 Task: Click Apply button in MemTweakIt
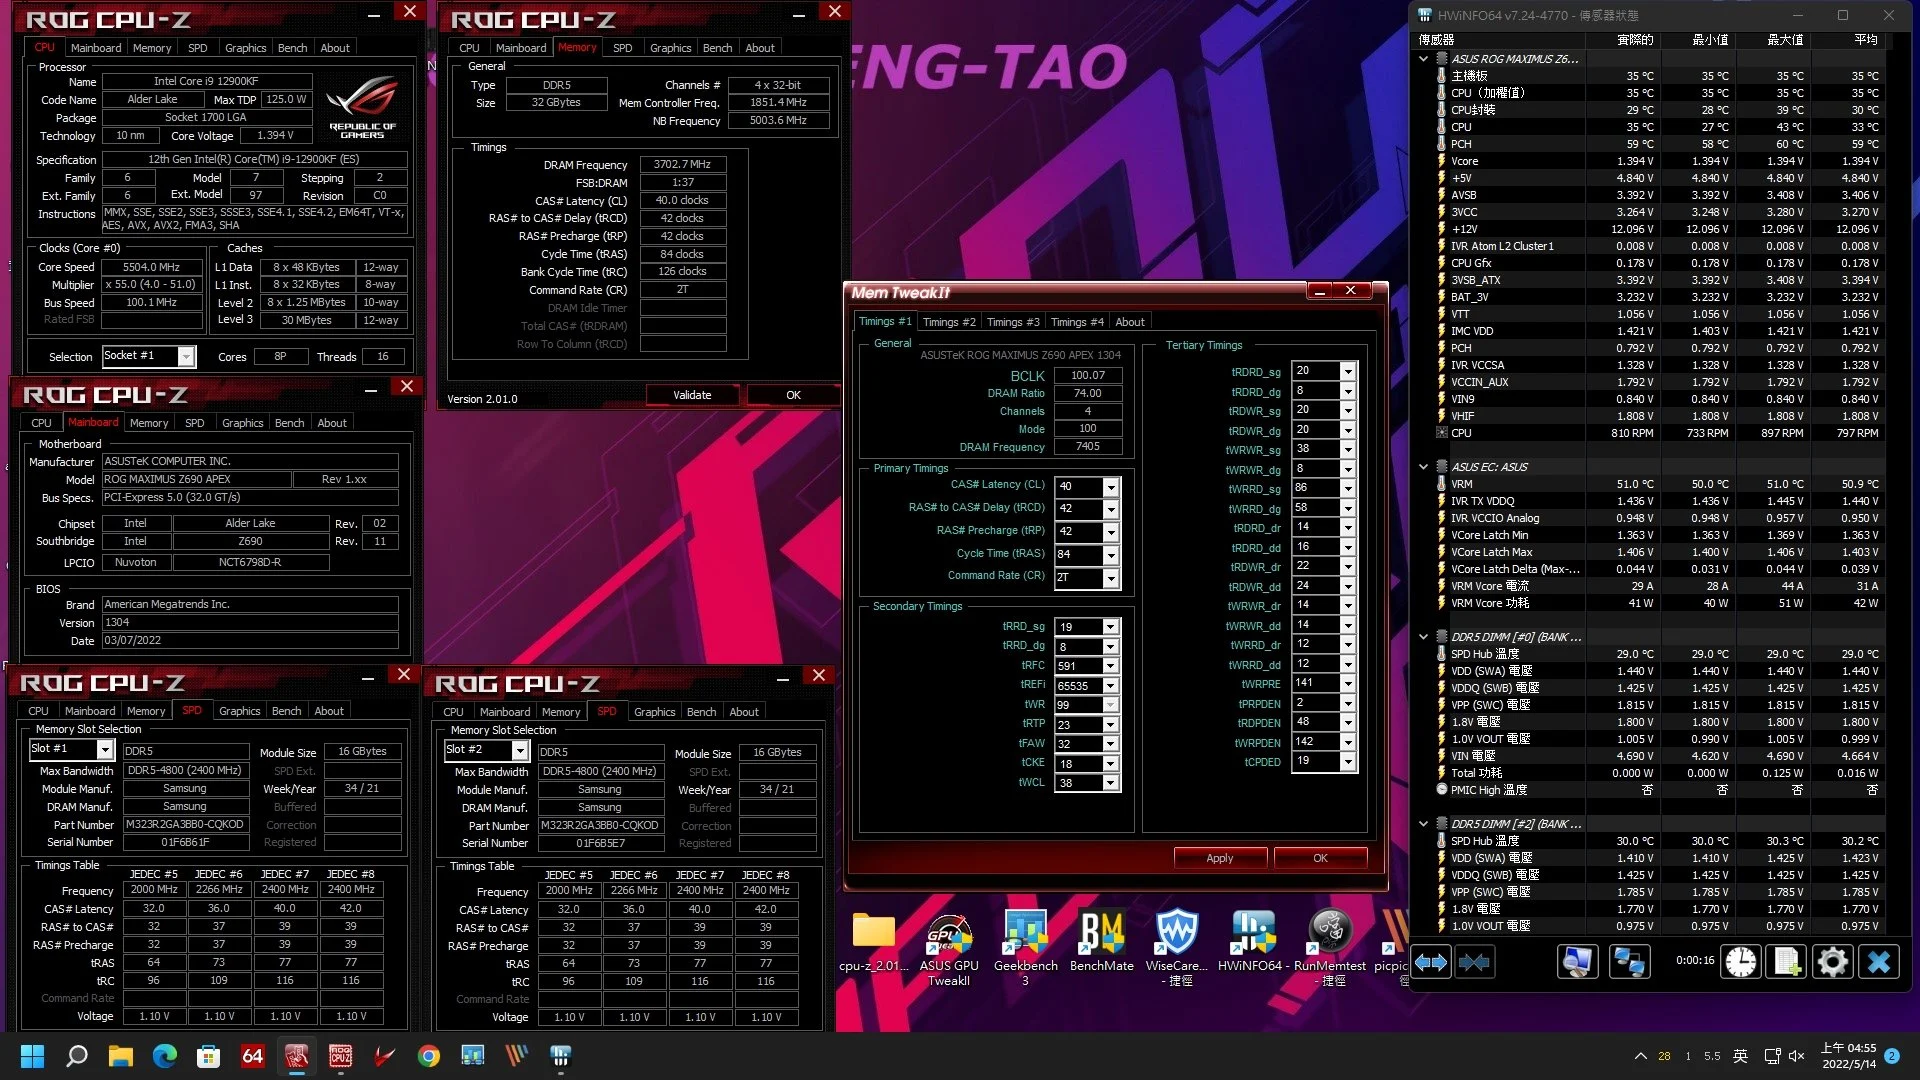pyautogui.click(x=1219, y=858)
